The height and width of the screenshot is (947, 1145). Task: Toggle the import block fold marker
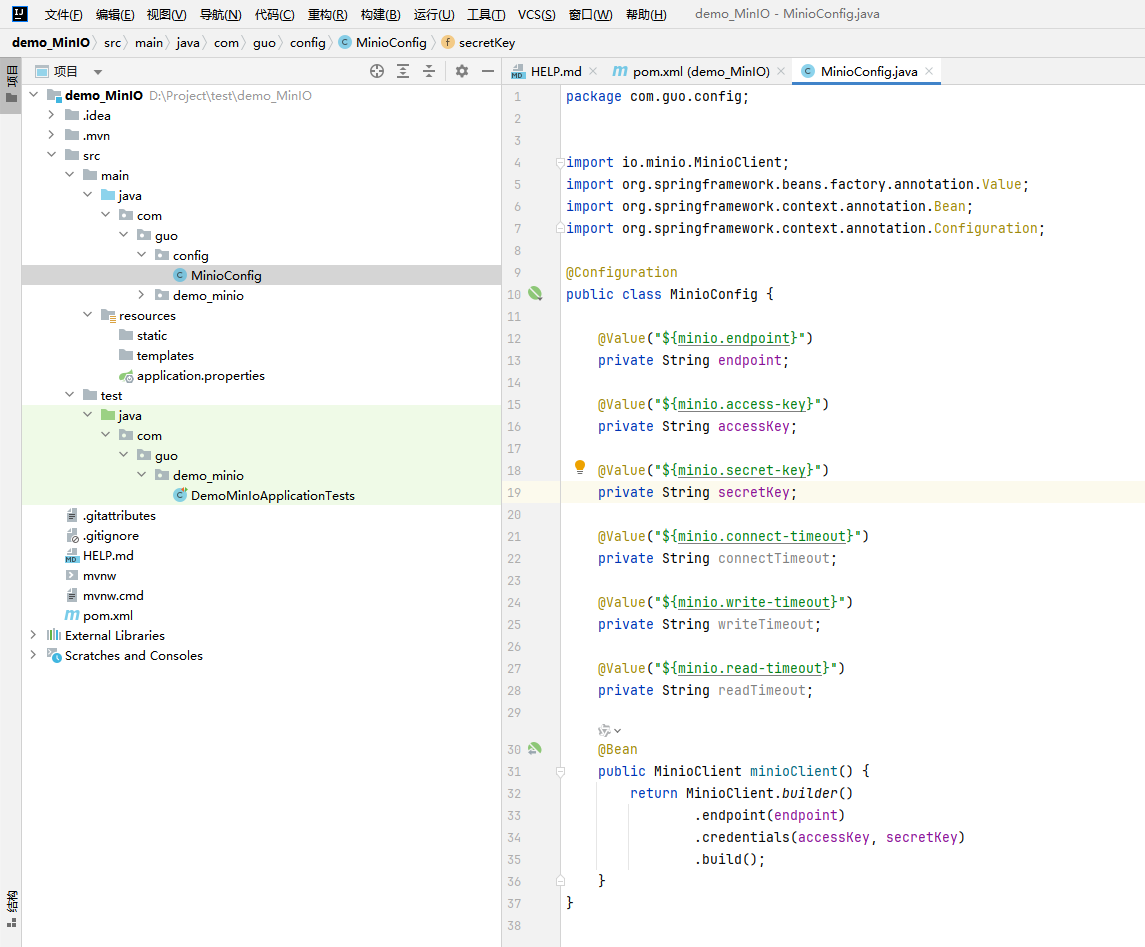(x=560, y=162)
